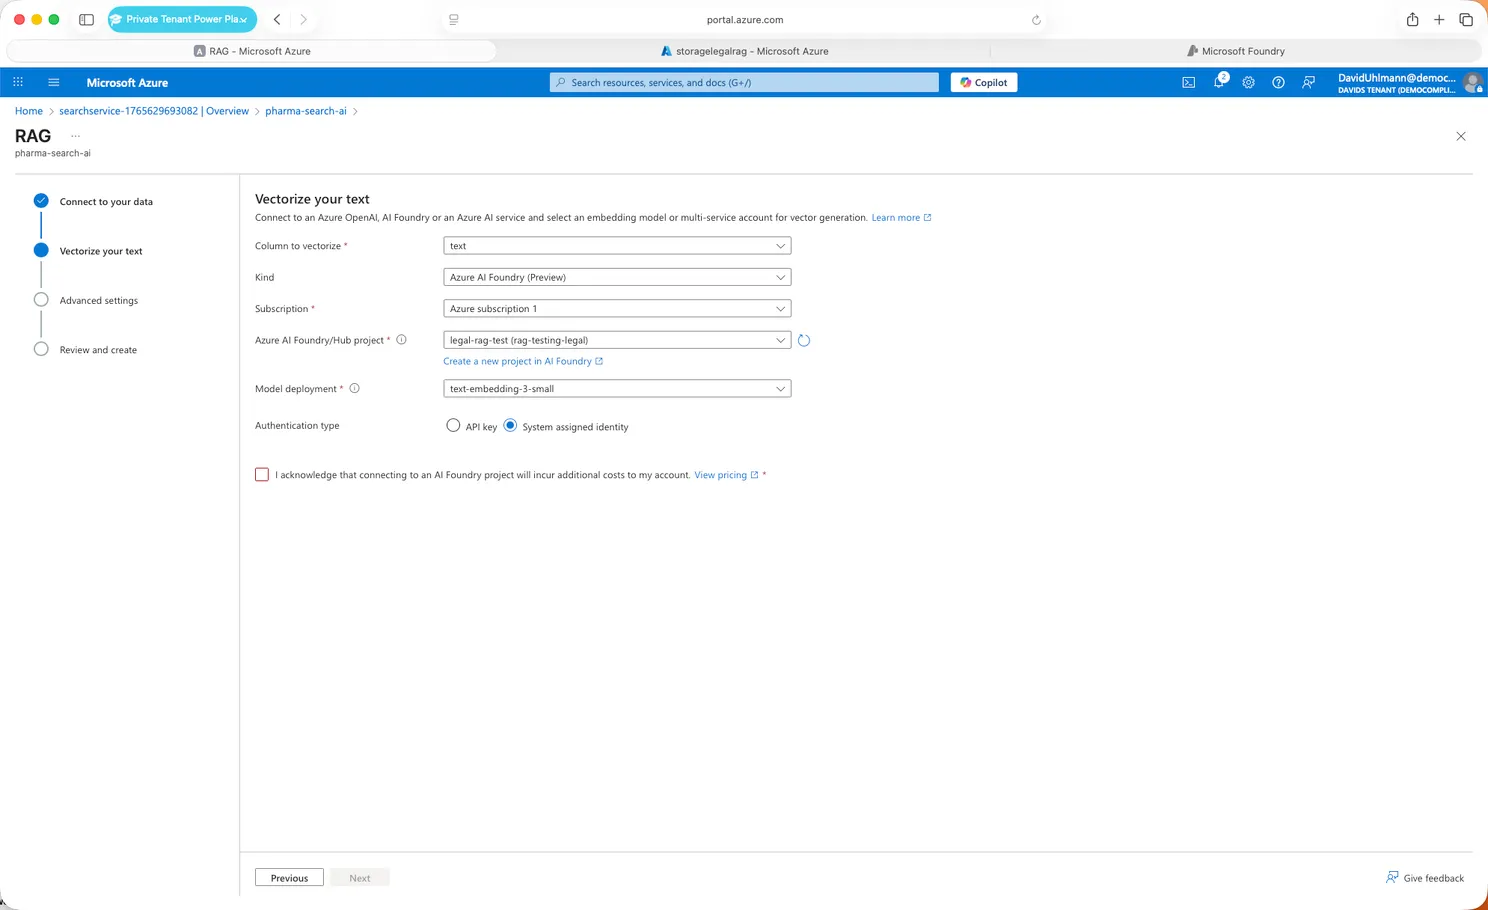Open the Help question mark icon

coord(1278,82)
